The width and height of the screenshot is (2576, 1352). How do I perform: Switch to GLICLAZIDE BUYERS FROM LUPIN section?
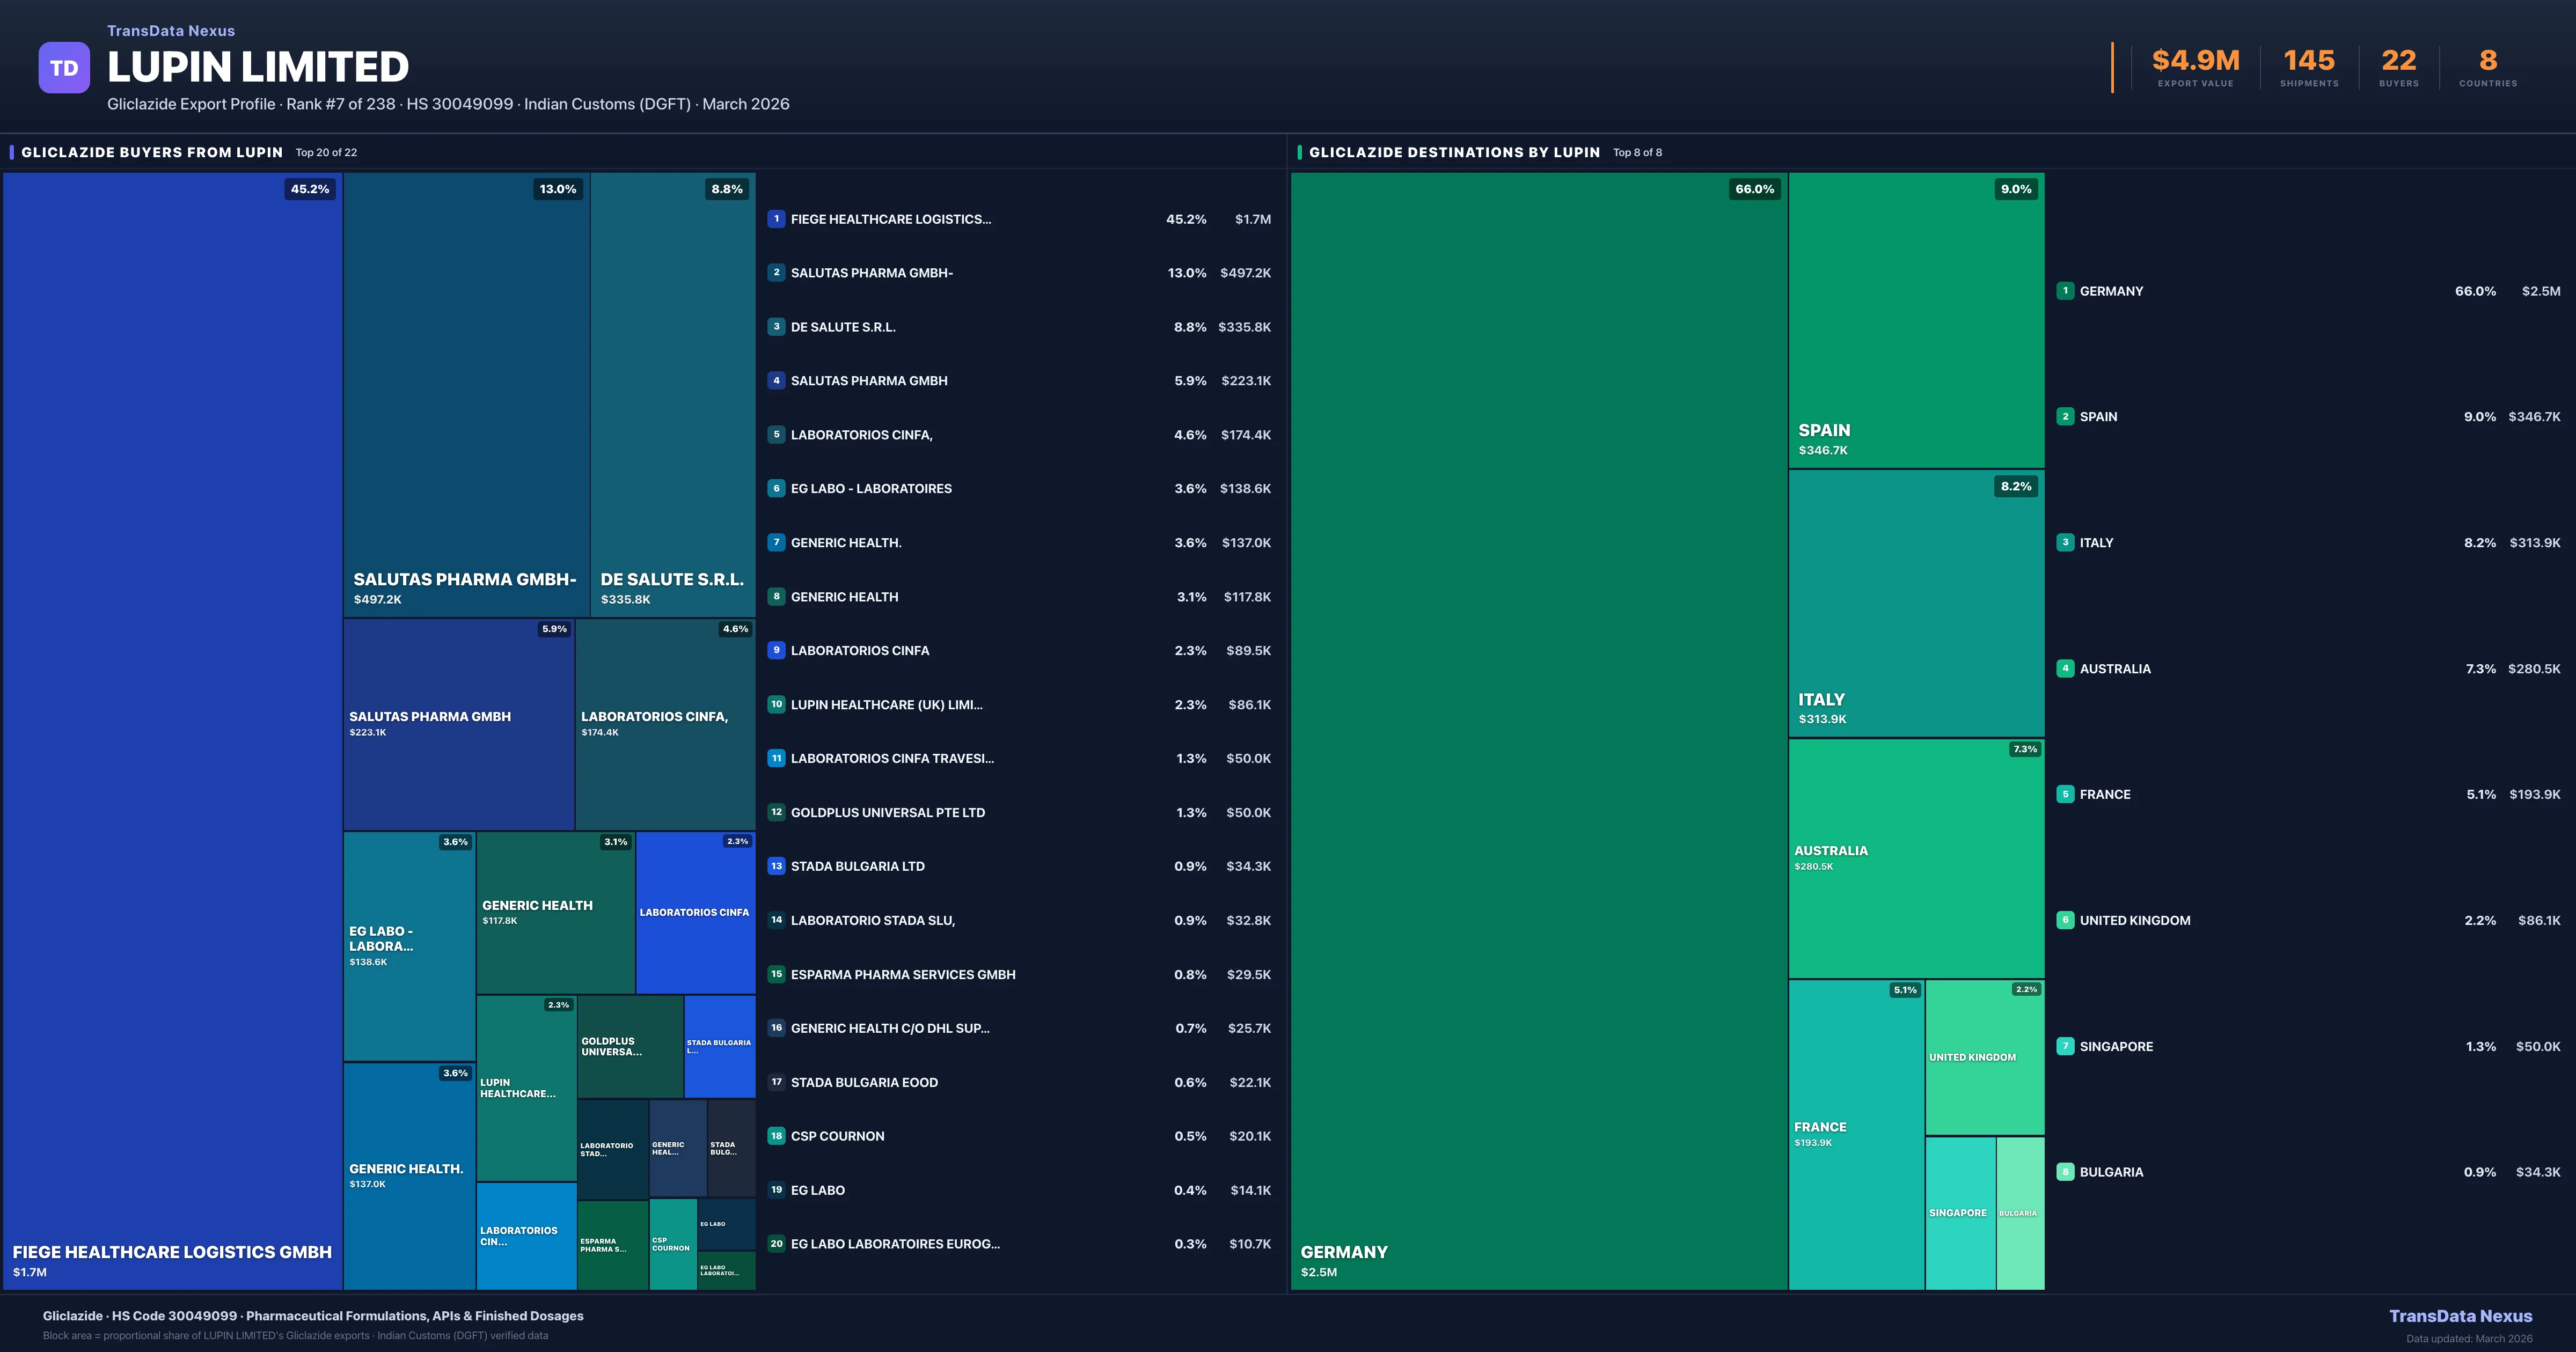click(x=152, y=152)
